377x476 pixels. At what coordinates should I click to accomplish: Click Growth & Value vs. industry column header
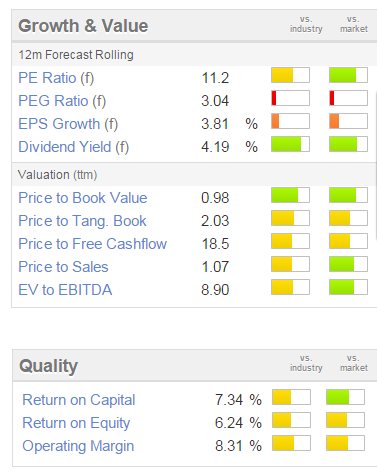306,24
